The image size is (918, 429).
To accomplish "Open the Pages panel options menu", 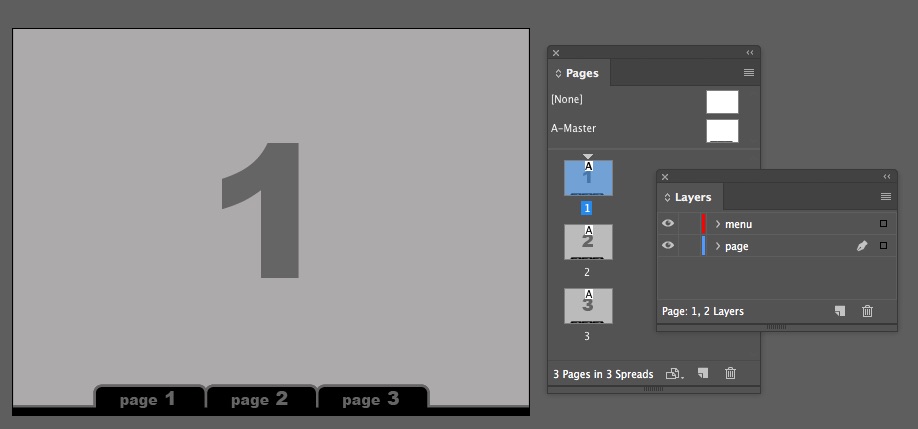I will point(748,73).
